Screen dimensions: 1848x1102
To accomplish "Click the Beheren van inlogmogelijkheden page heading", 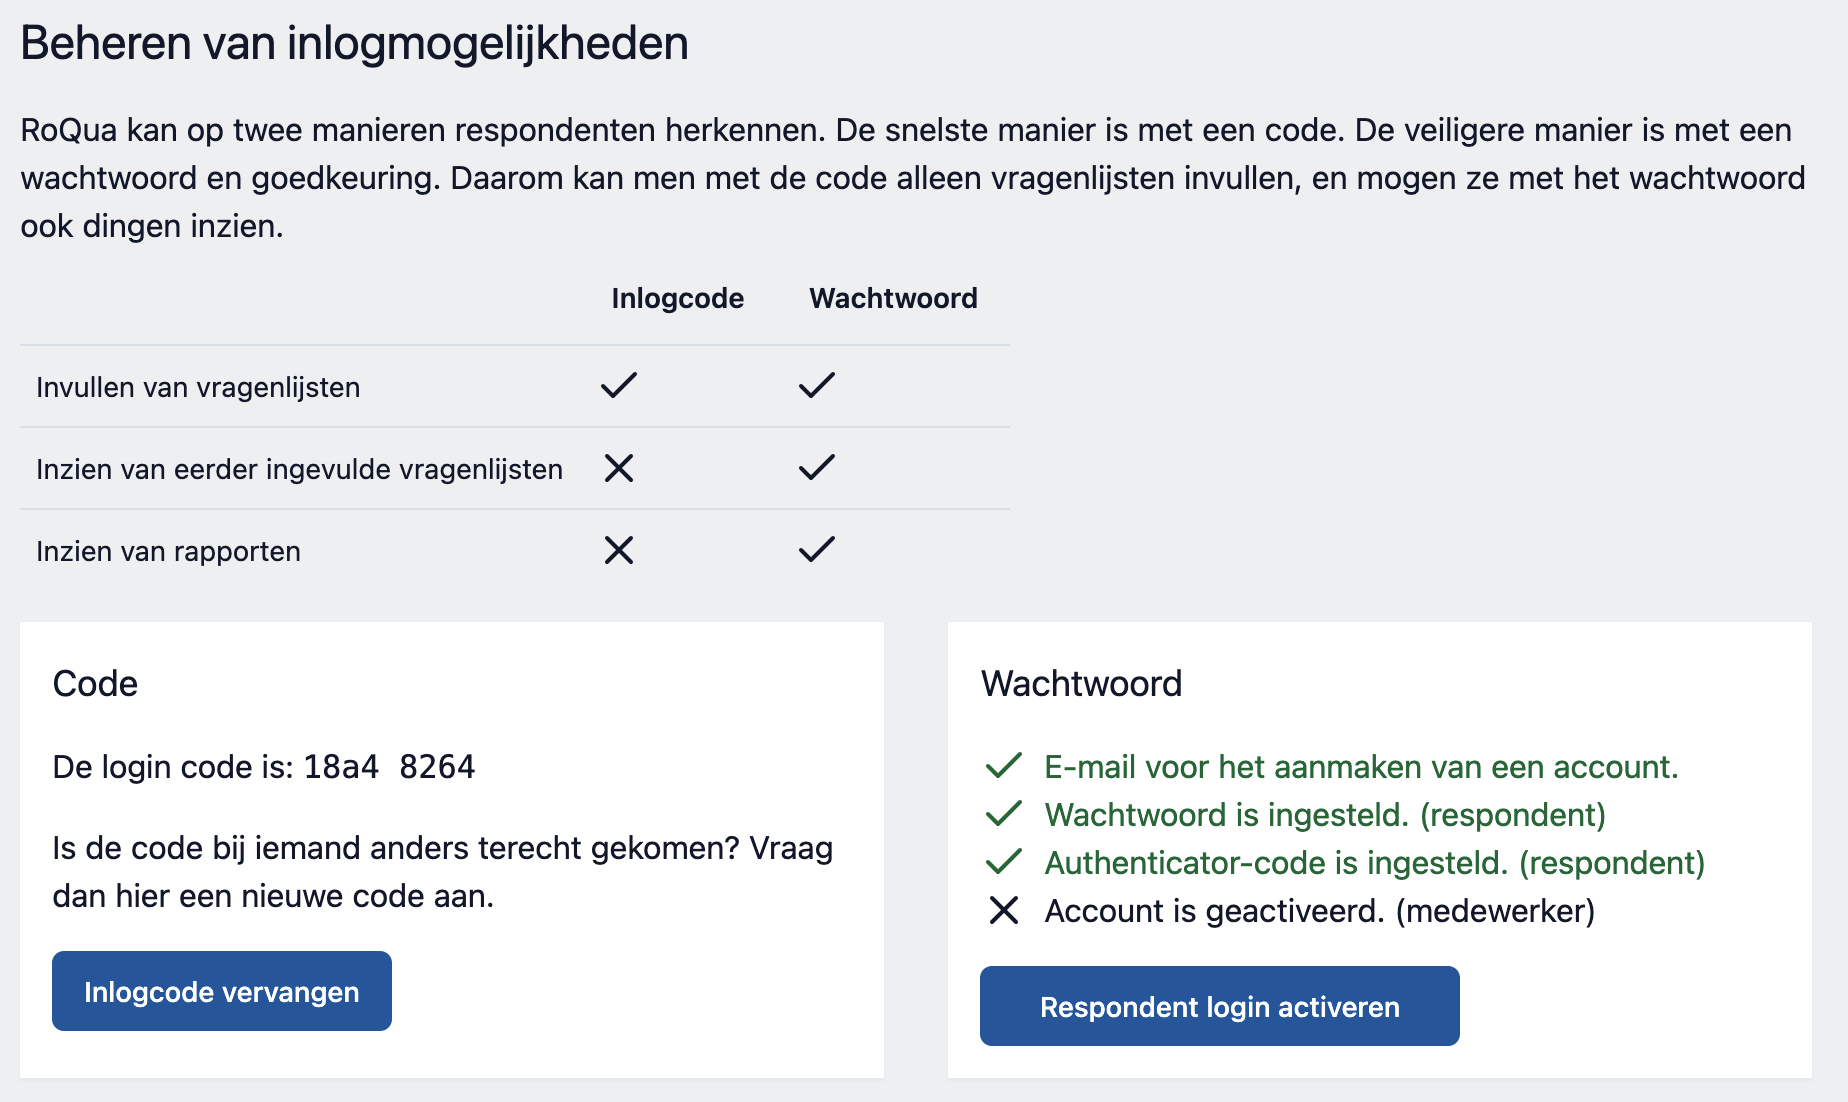I will [x=354, y=44].
